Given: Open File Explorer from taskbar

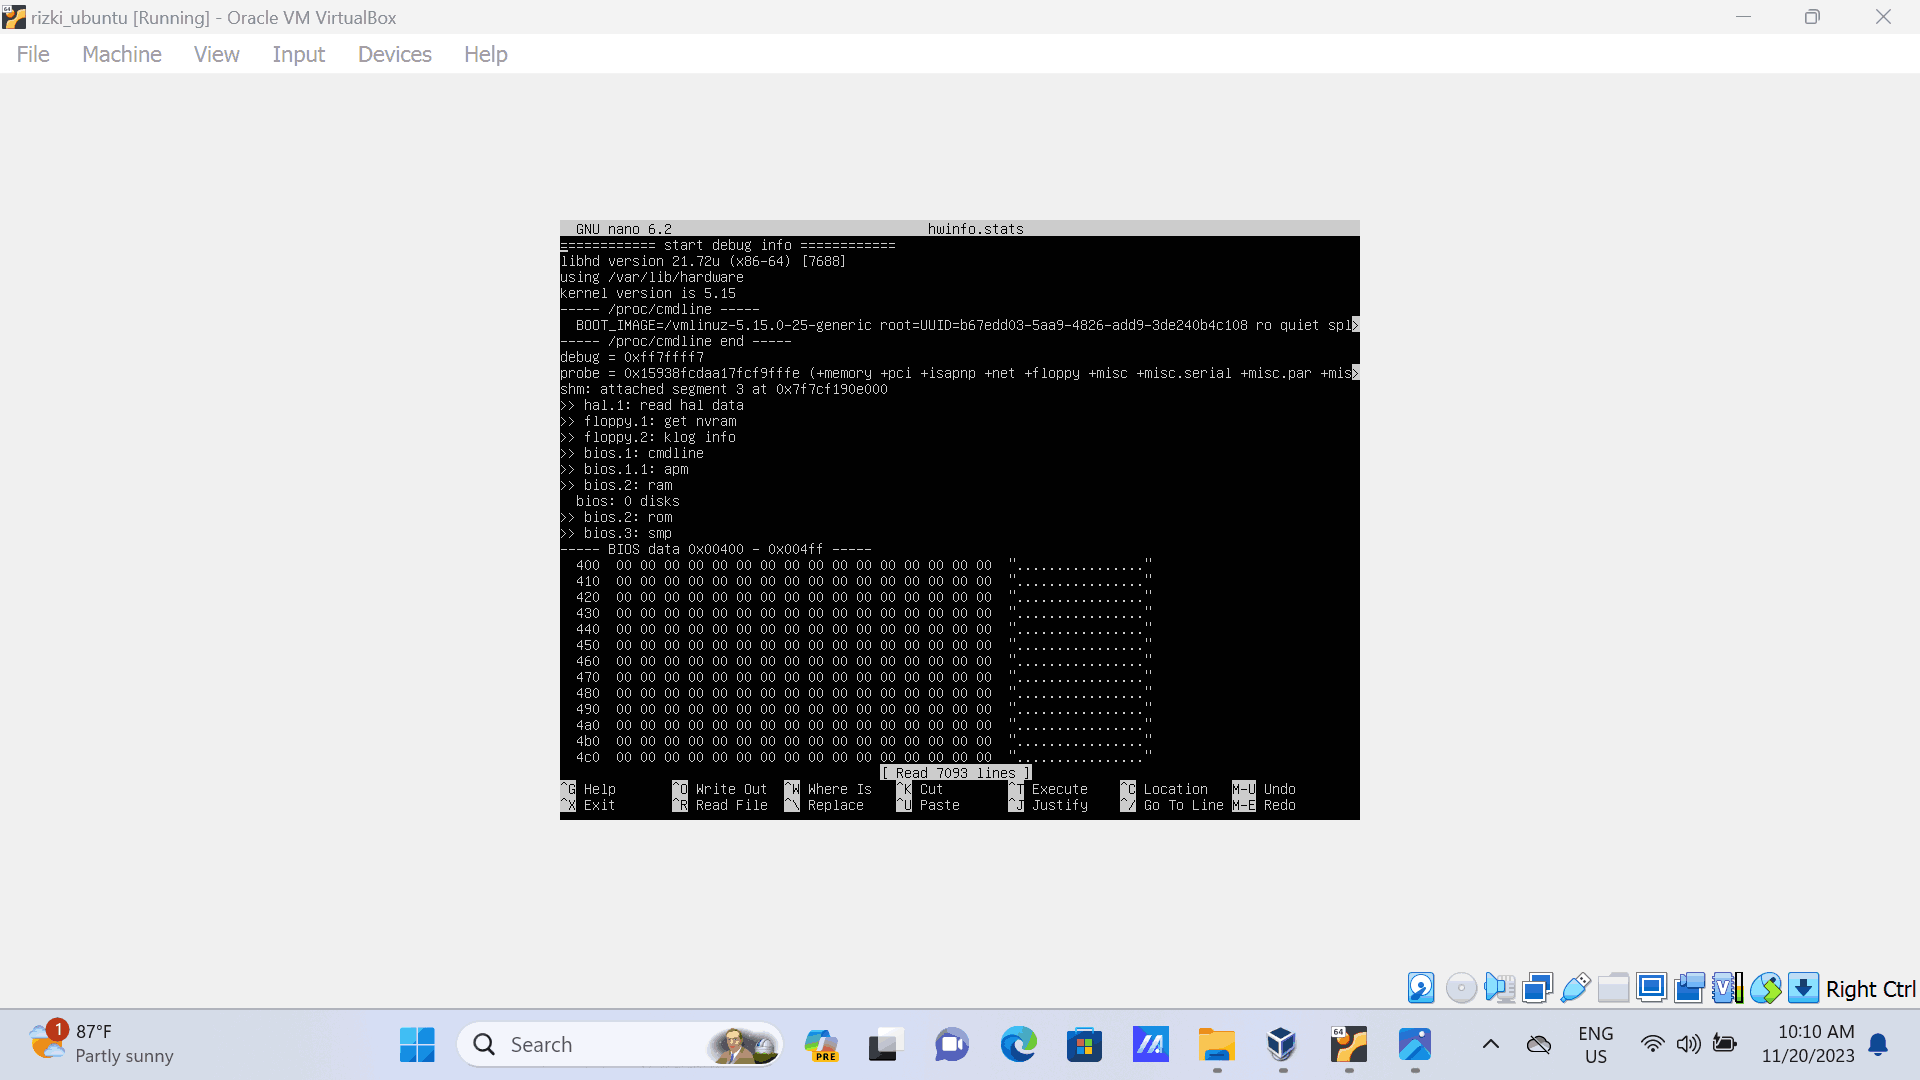Looking at the screenshot, I should coord(1216,1045).
